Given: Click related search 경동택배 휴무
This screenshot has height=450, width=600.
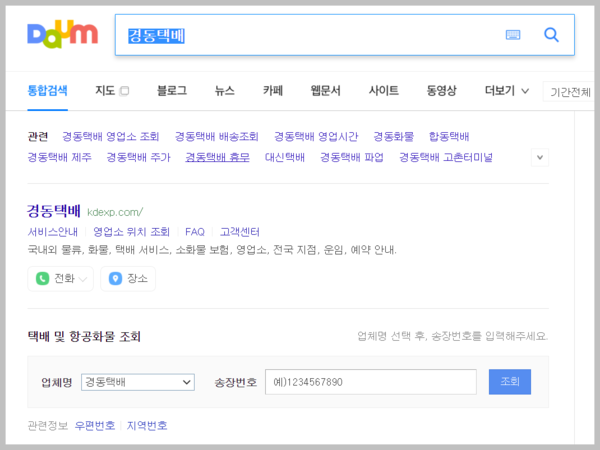Looking at the screenshot, I should 217,157.
